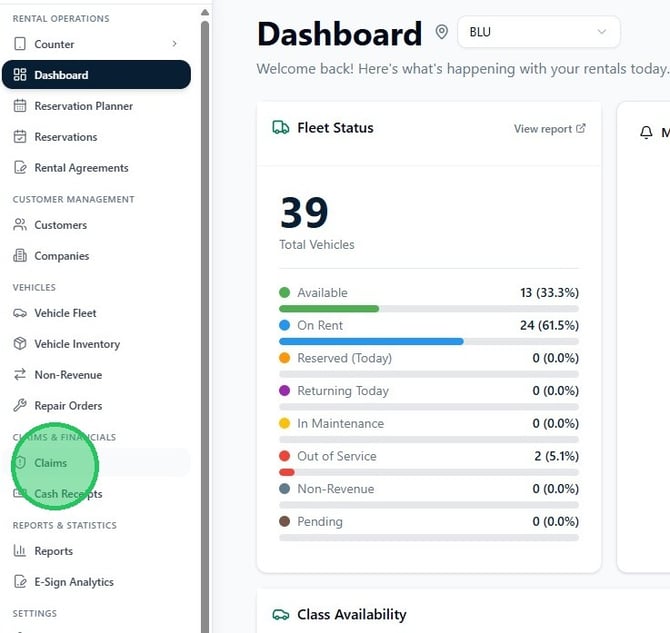Viewport: 670px width, 633px height.
Task: Open the Reports page
Action: click(x=96, y=551)
